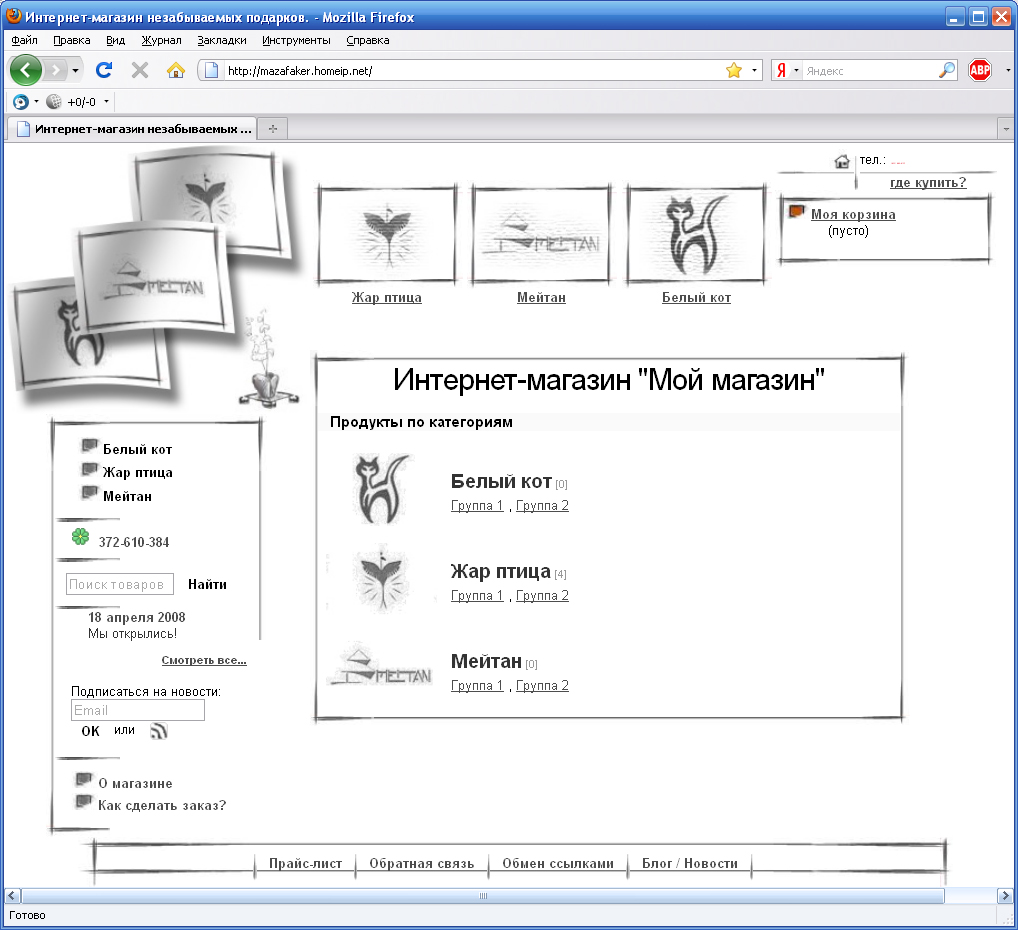
Task: Click in the Яндекс search field
Action: point(870,71)
